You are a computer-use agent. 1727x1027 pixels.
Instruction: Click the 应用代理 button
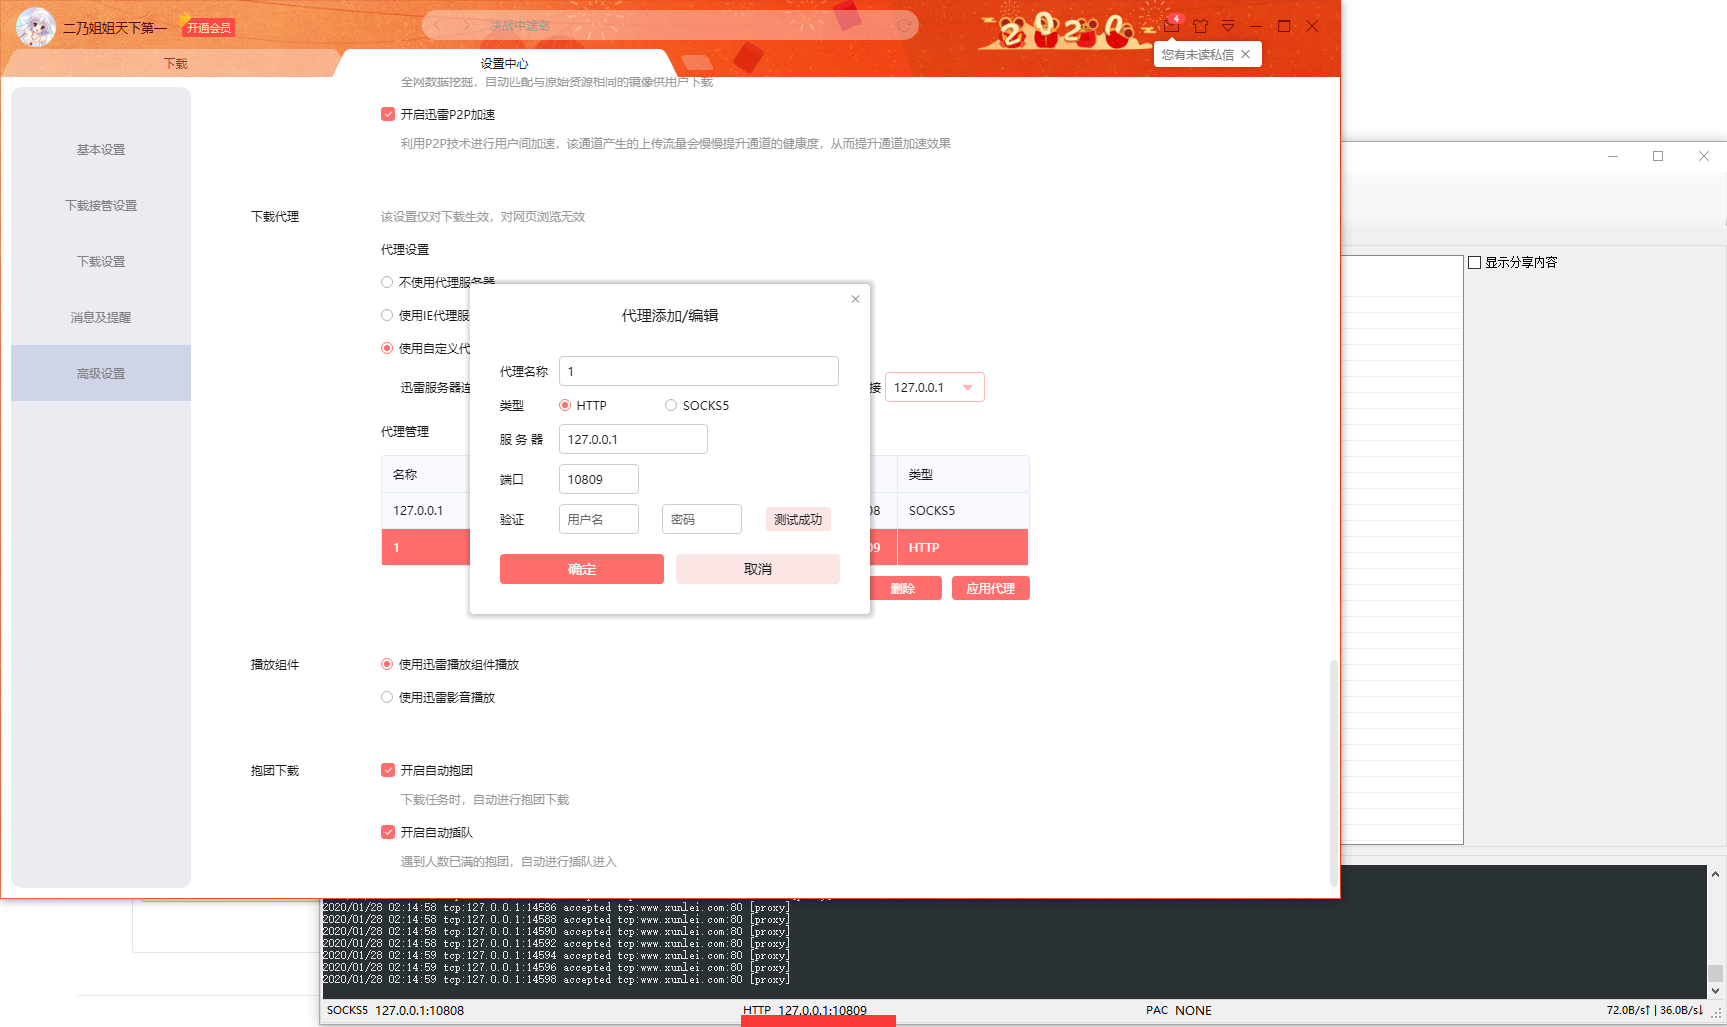(991, 588)
